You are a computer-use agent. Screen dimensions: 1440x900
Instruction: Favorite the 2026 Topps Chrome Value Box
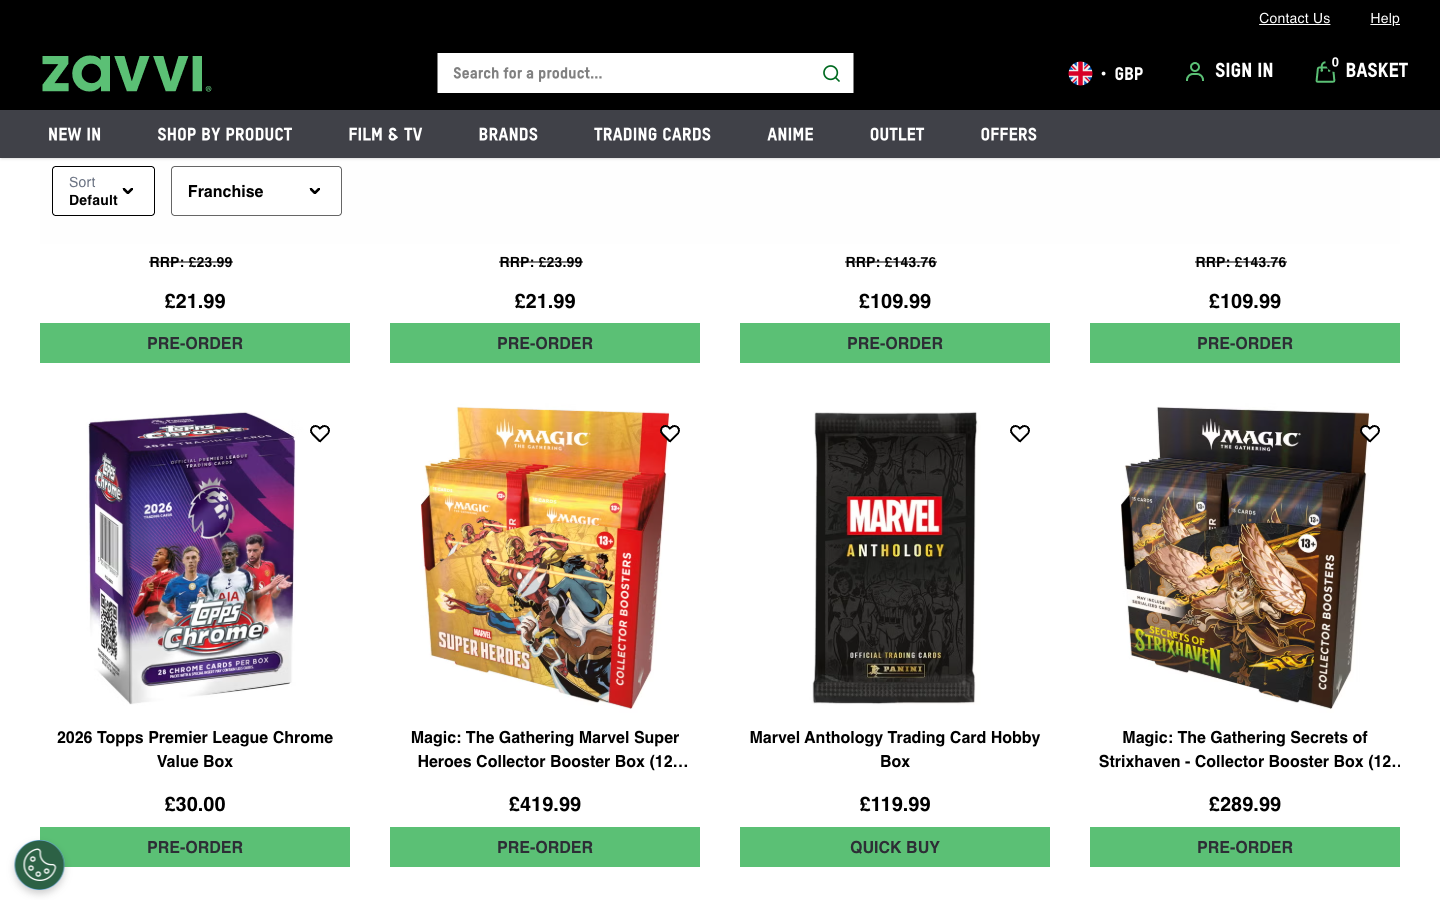[320, 433]
